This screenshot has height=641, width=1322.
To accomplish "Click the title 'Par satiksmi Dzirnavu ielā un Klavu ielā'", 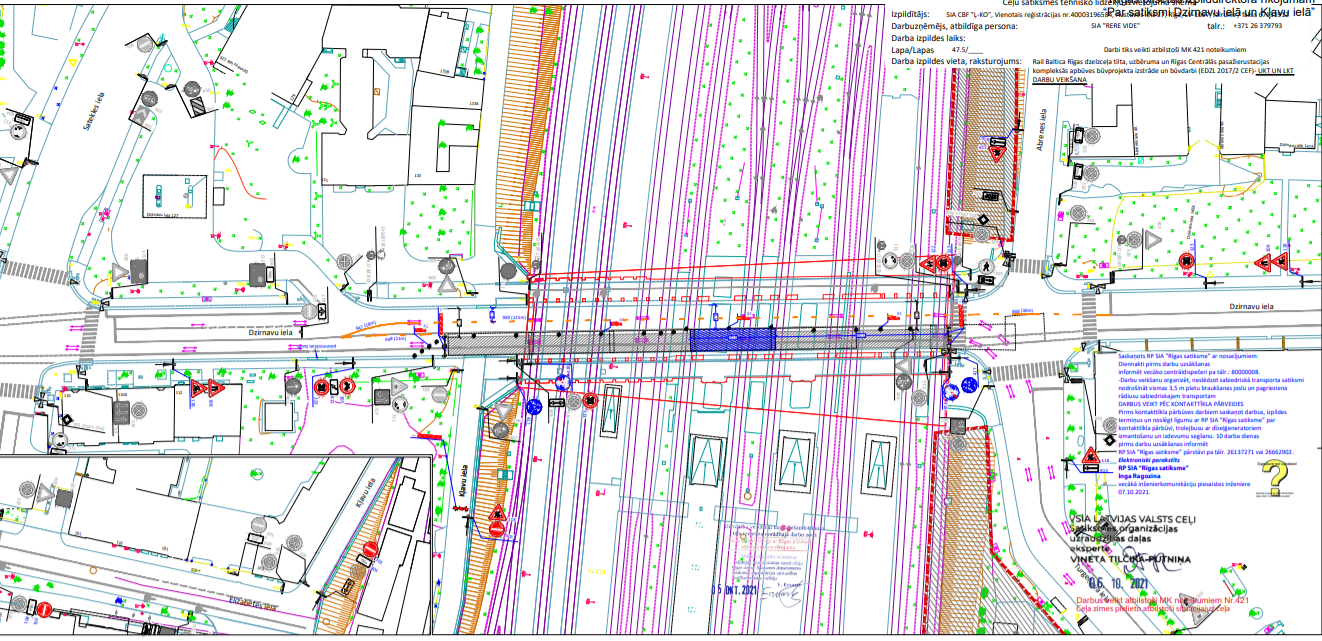I will coord(1209,13).
